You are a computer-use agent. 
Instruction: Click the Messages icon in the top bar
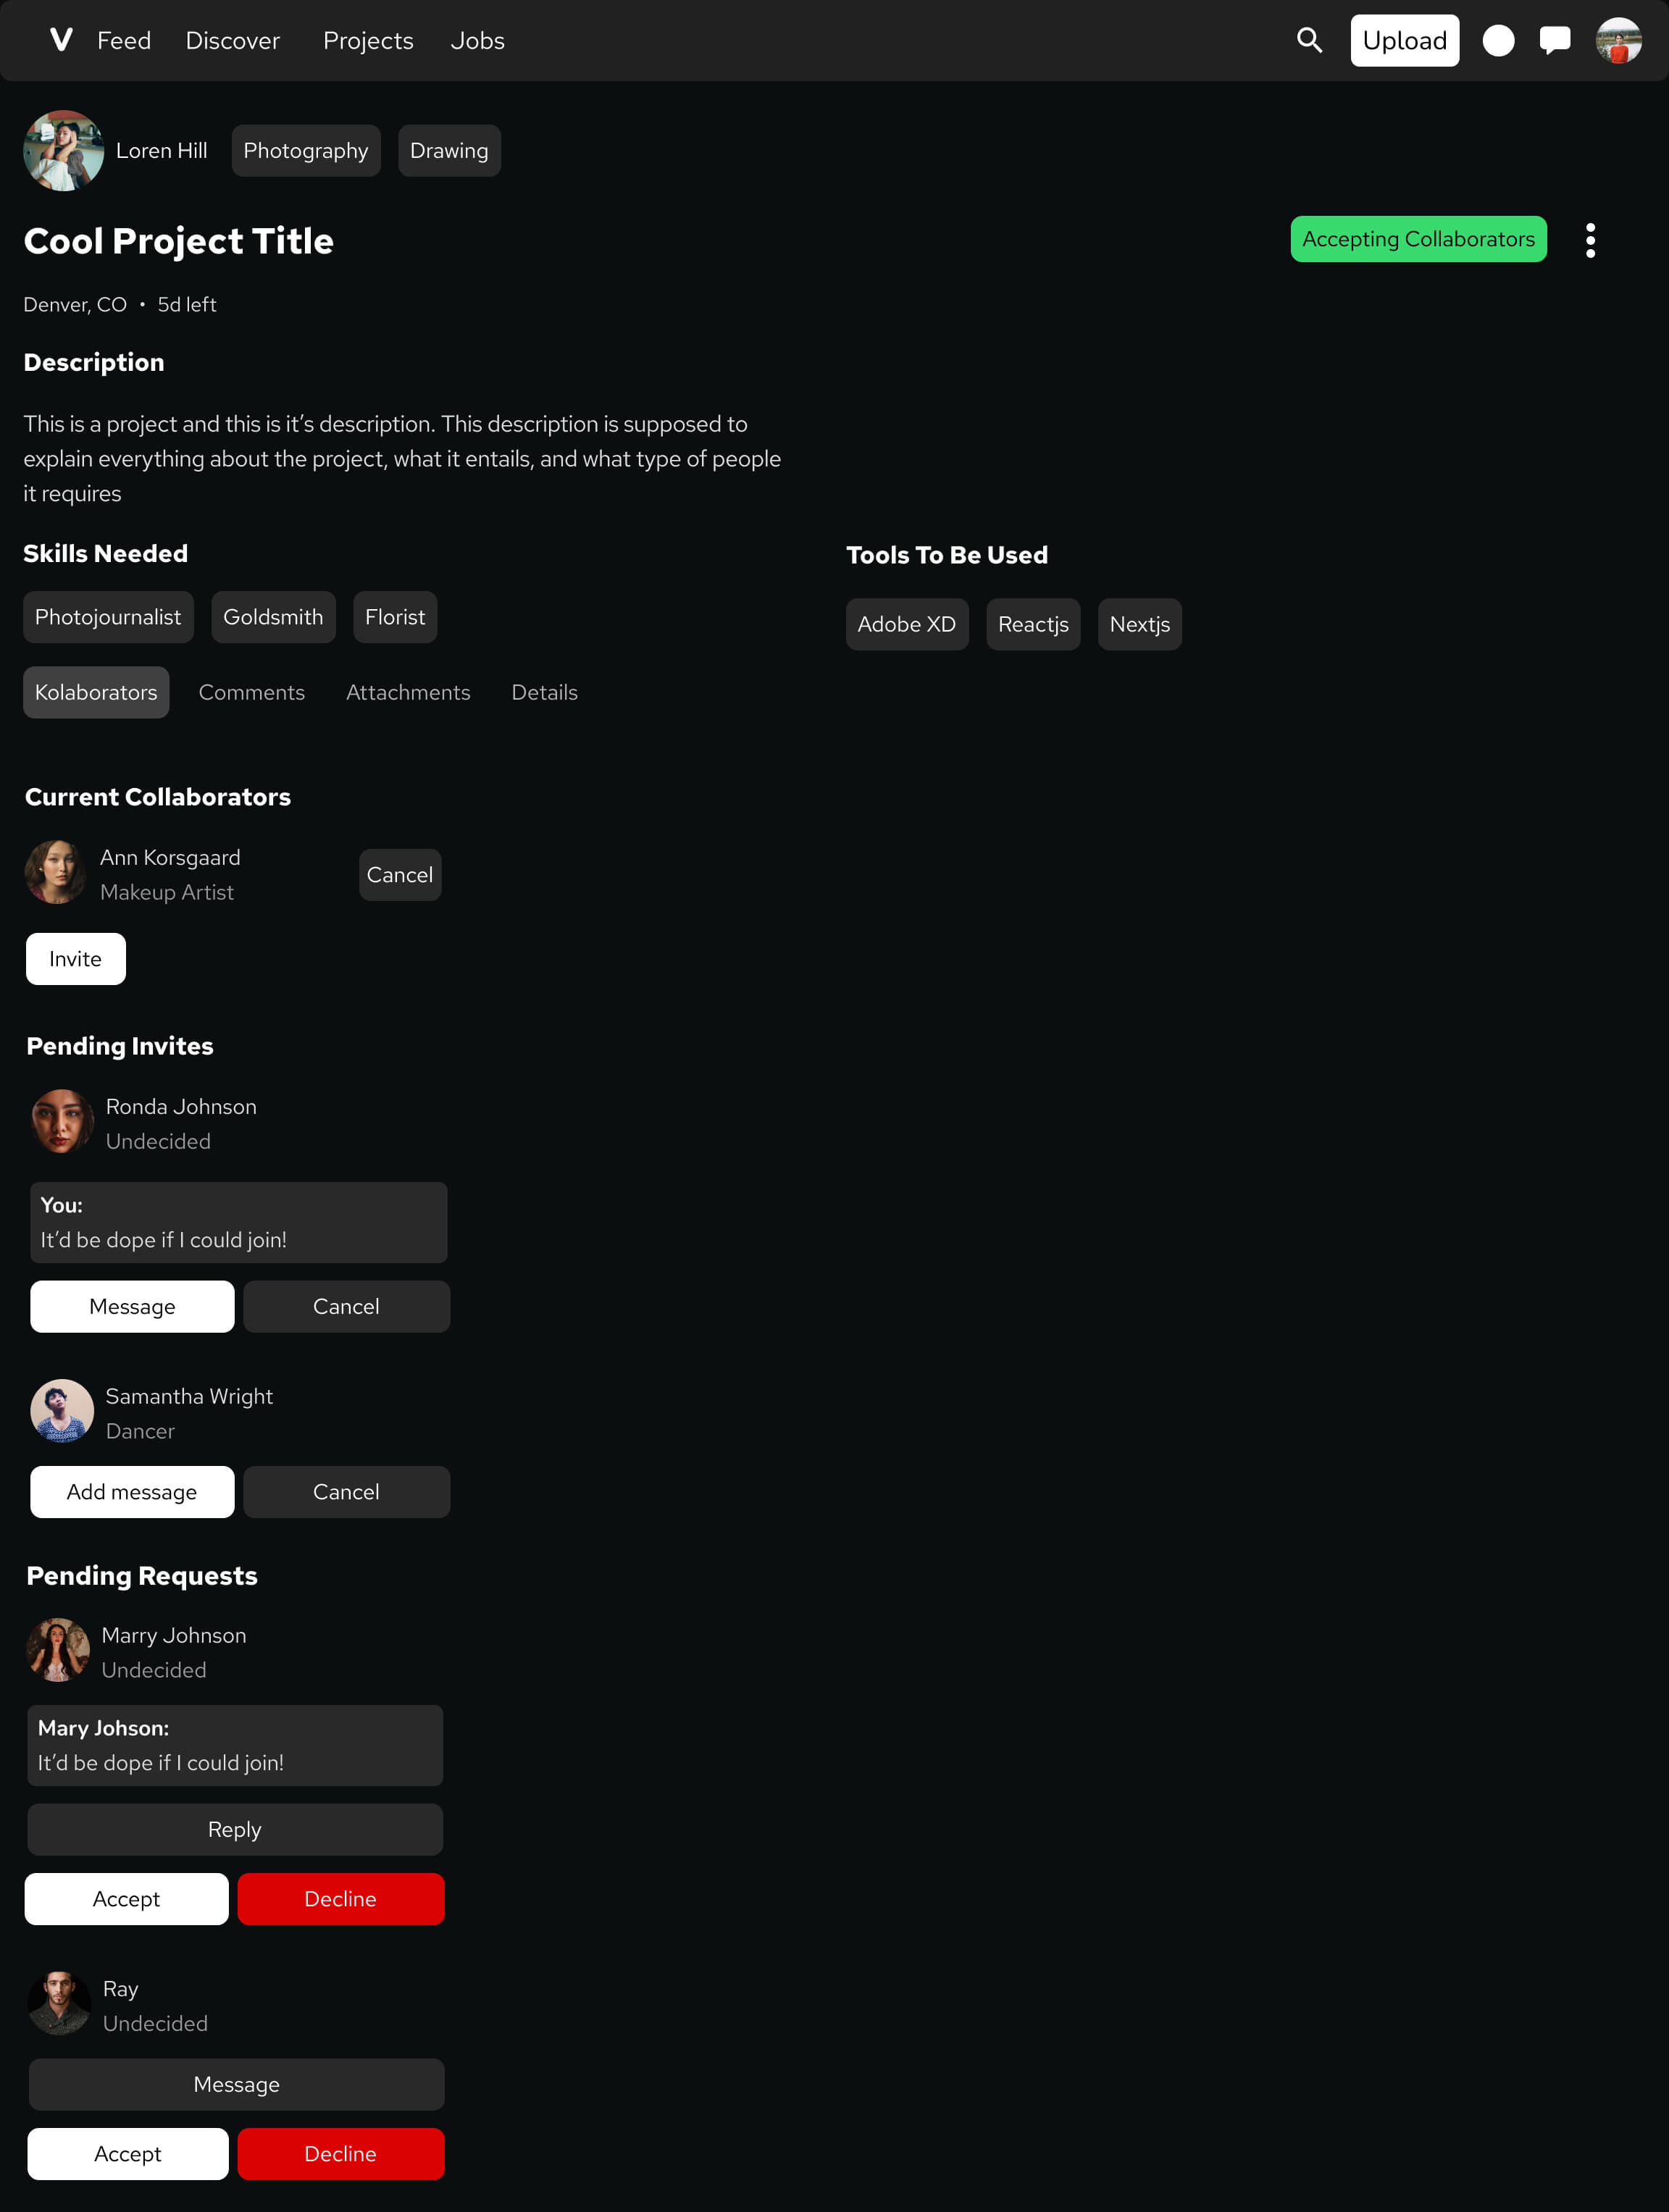point(1552,38)
